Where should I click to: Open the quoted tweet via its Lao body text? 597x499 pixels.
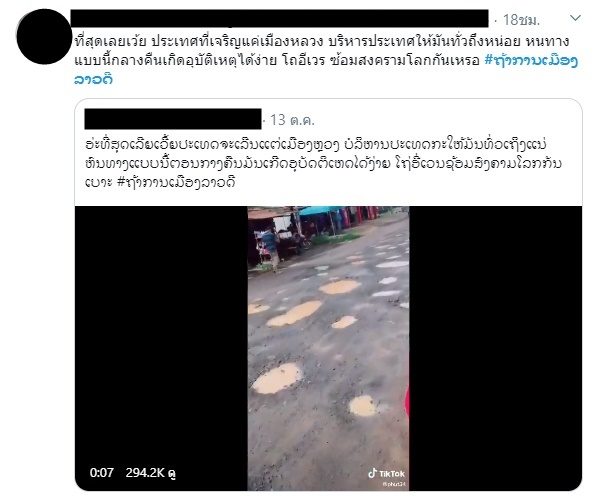(x=323, y=164)
